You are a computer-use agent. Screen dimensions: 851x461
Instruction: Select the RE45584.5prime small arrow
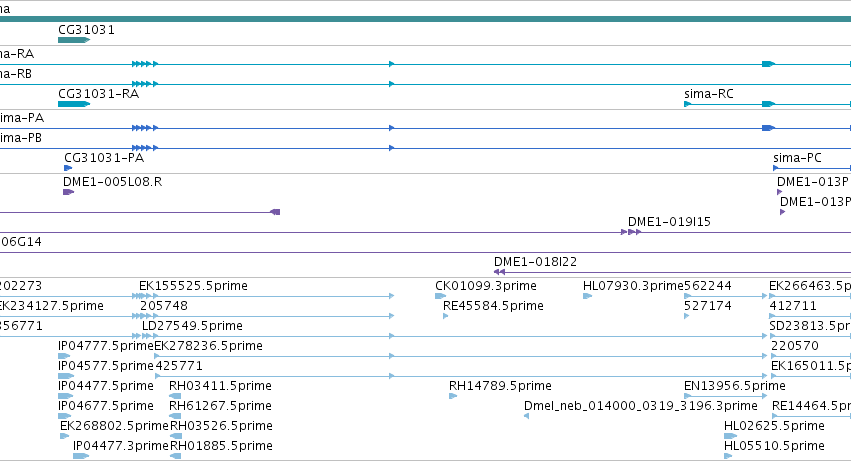(x=446, y=316)
